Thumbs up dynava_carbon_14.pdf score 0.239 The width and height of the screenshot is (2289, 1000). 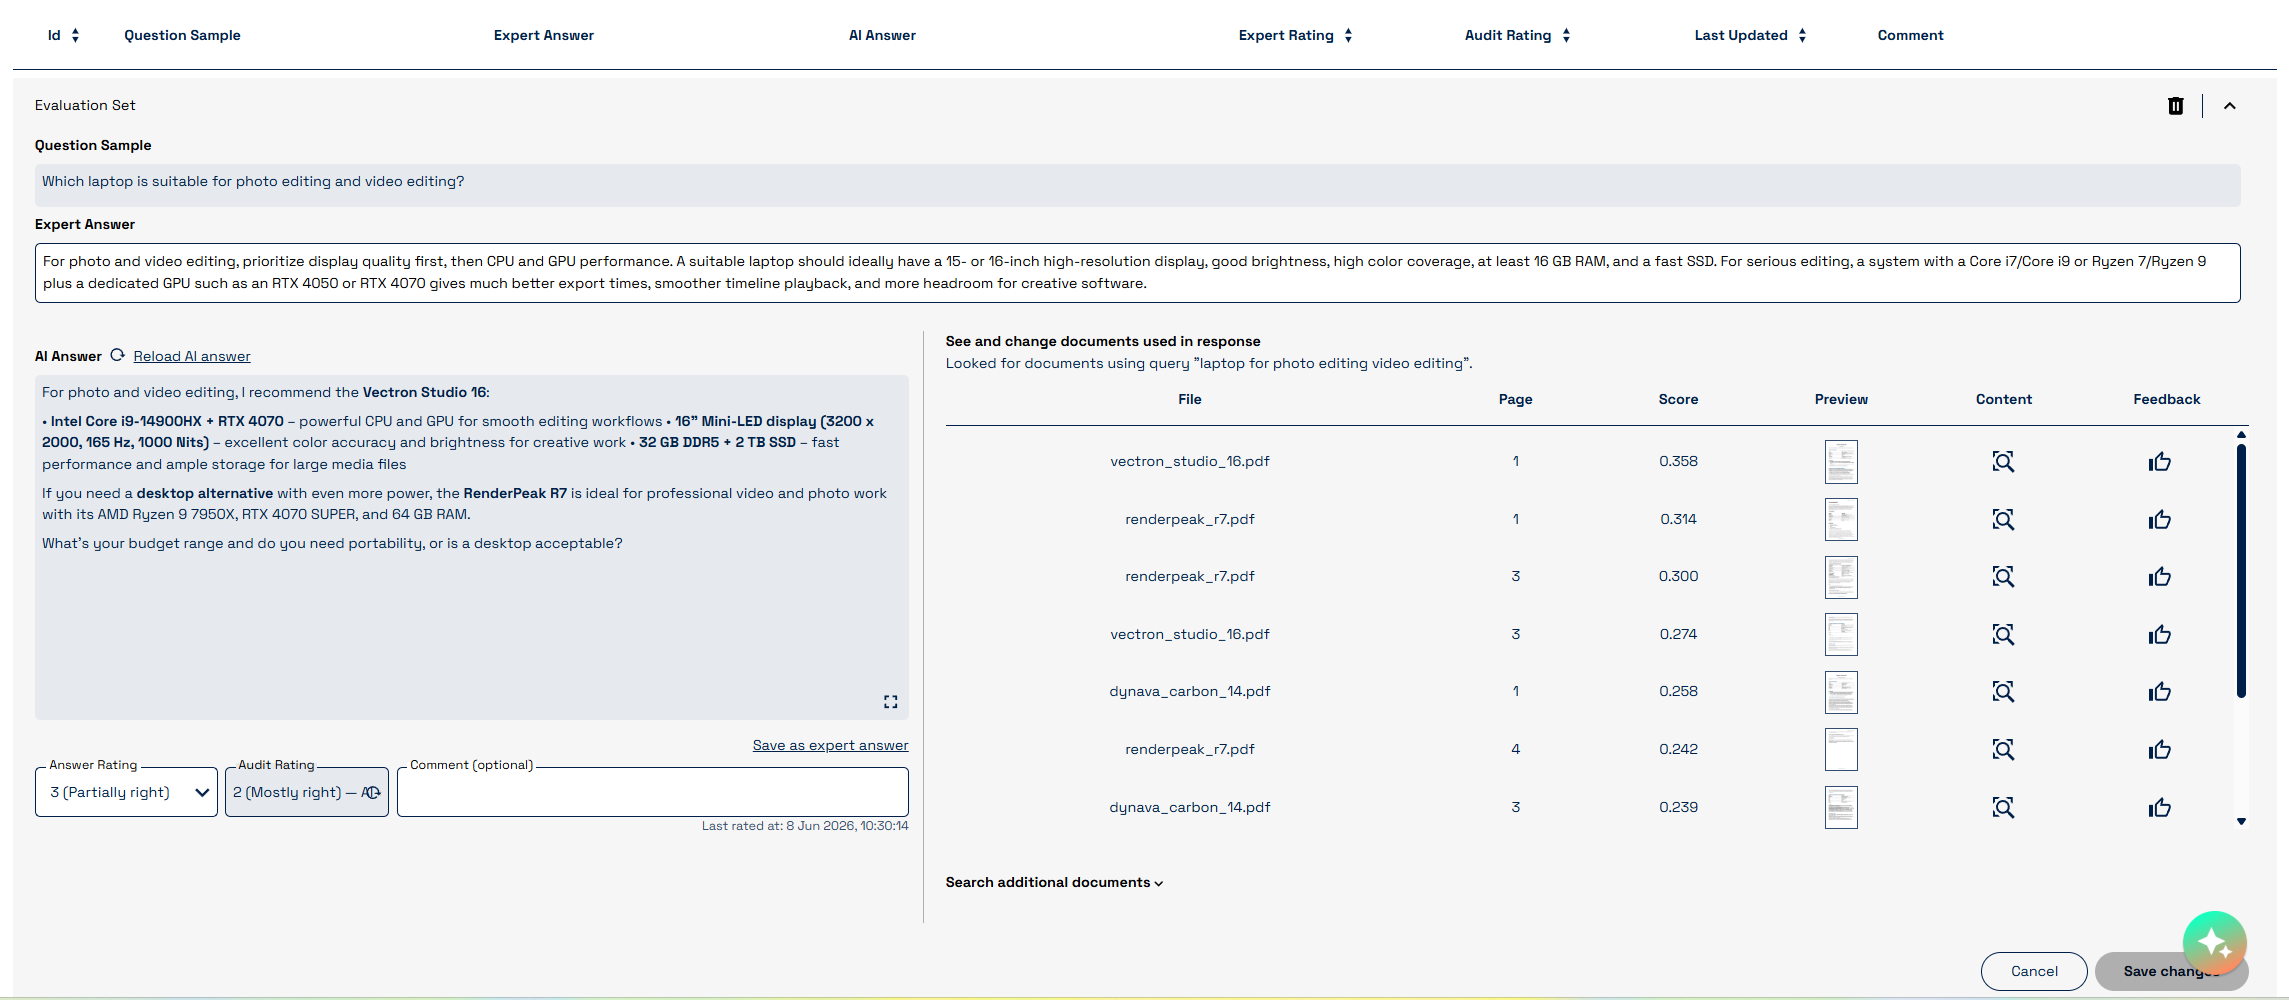(x=2160, y=807)
